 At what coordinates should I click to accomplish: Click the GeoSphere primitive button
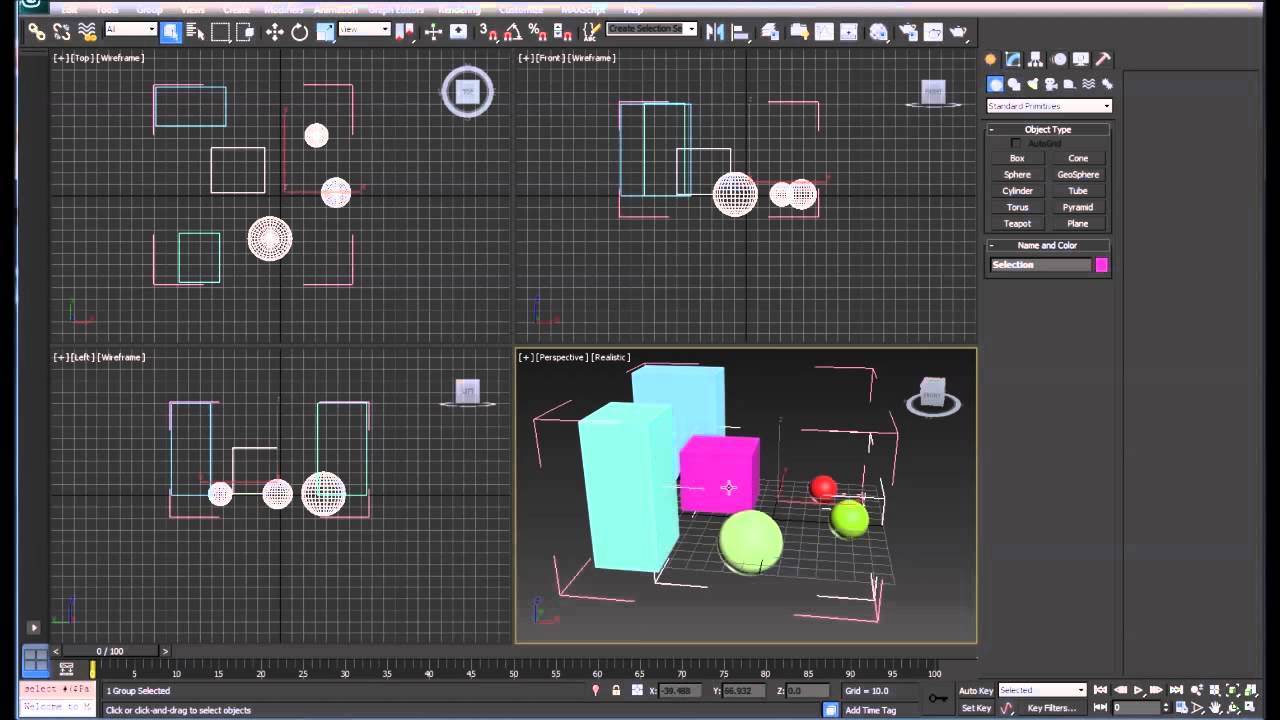(x=1078, y=174)
